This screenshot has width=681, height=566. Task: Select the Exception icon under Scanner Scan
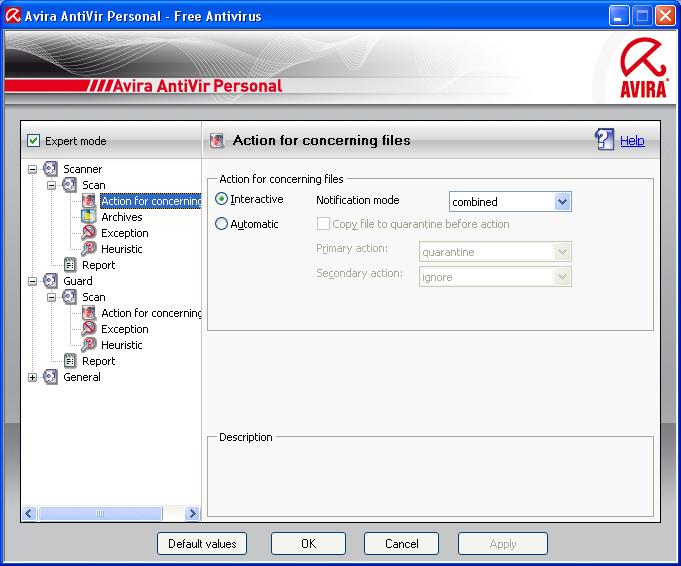tap(89, 233)
